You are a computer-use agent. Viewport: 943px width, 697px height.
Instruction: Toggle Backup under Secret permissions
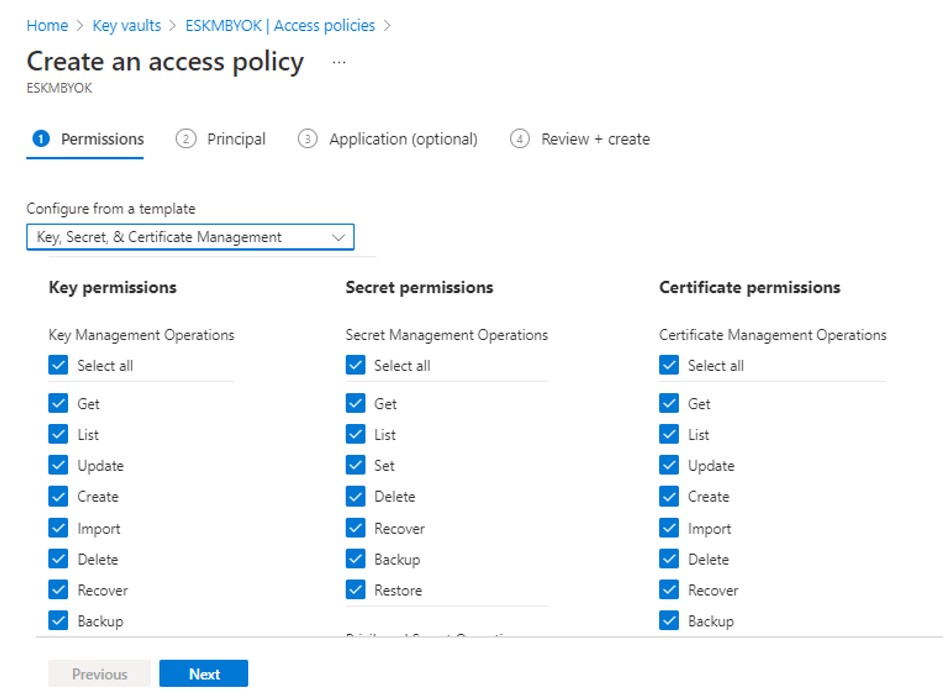pyautogui.click(x=355, y=559)
